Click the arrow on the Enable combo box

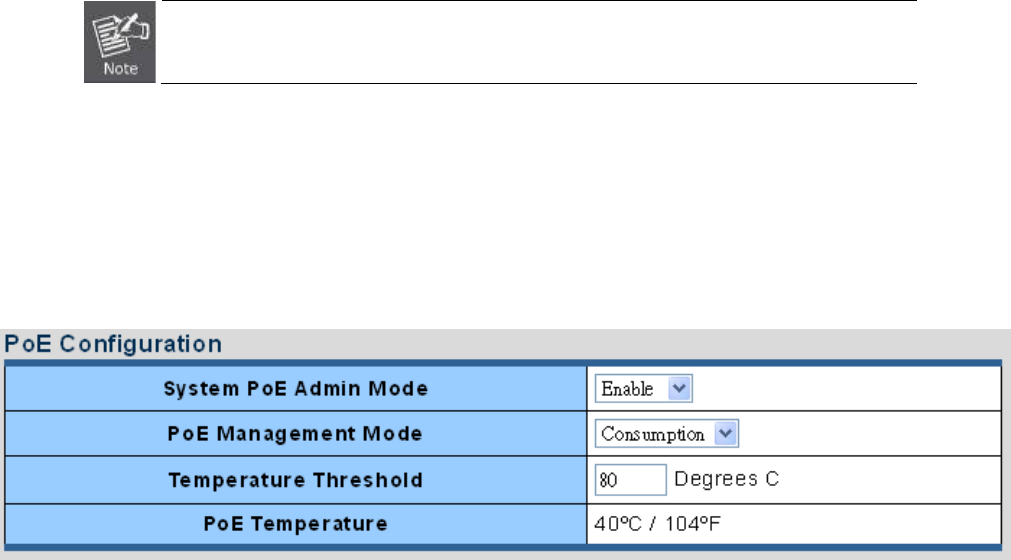681,388
